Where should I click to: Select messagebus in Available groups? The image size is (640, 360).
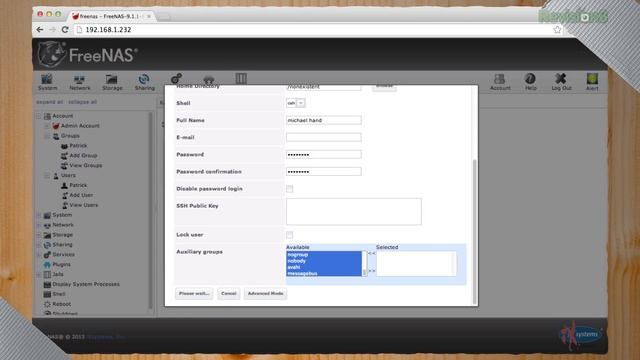coord(324,273)
